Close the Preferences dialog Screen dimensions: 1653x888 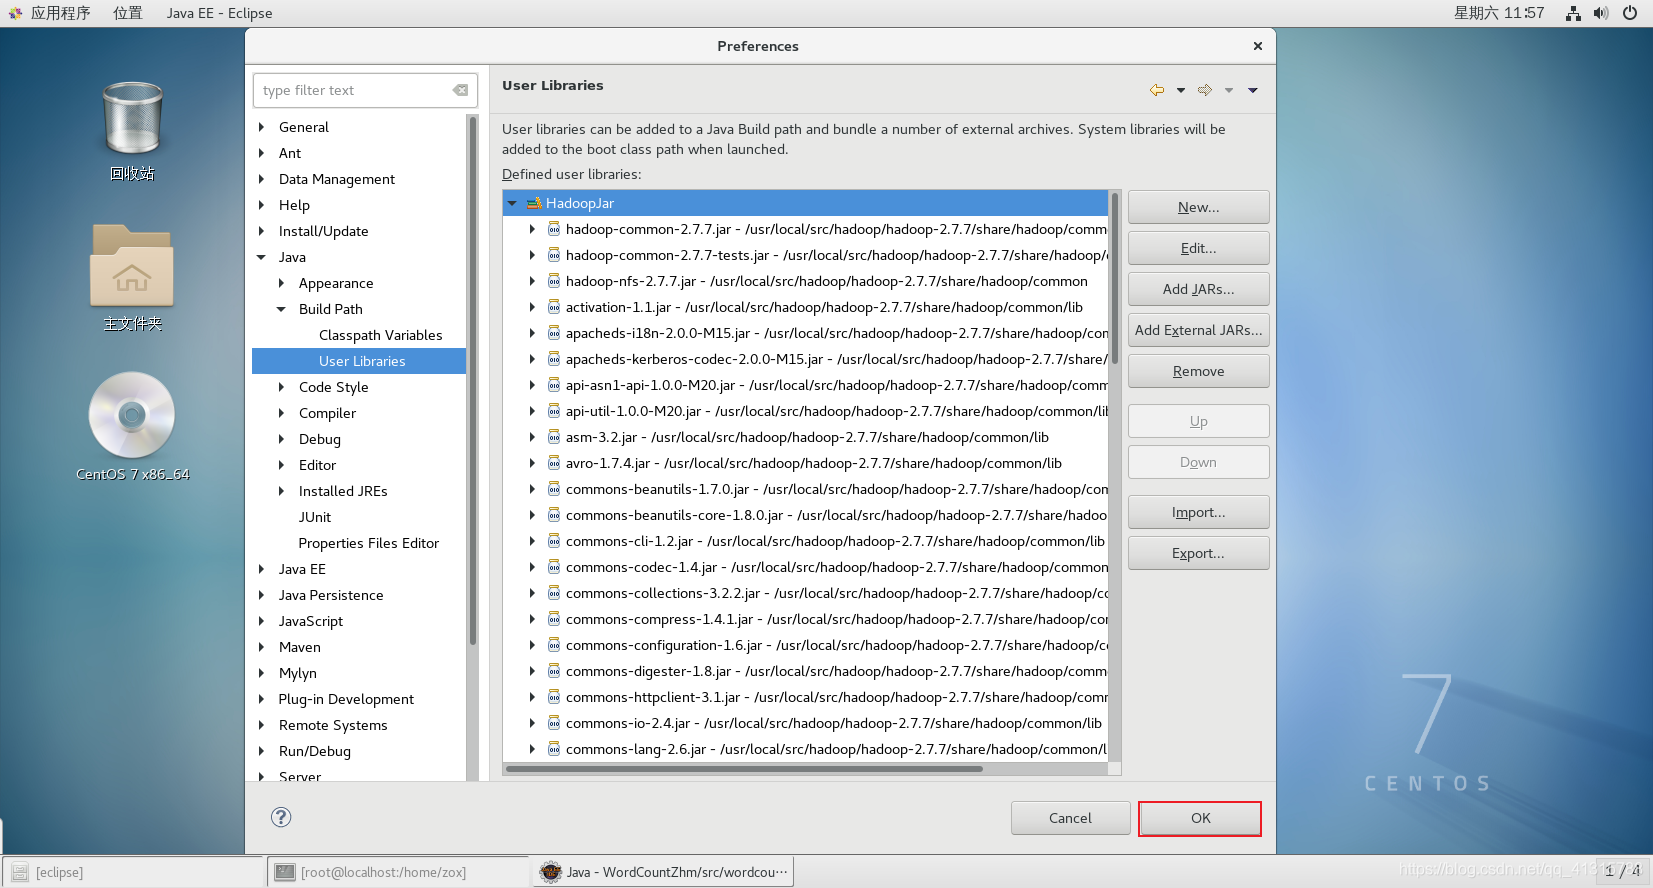1258,46
